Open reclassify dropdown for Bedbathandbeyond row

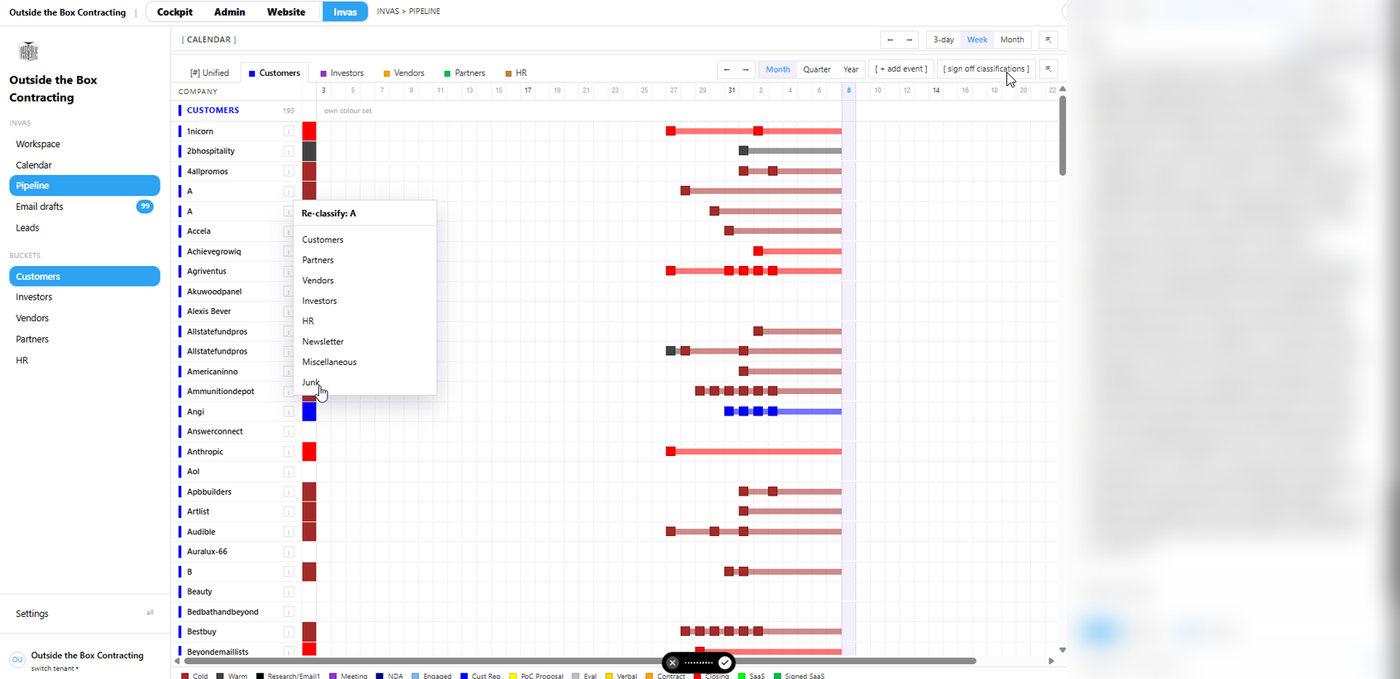tap(288, 611)
